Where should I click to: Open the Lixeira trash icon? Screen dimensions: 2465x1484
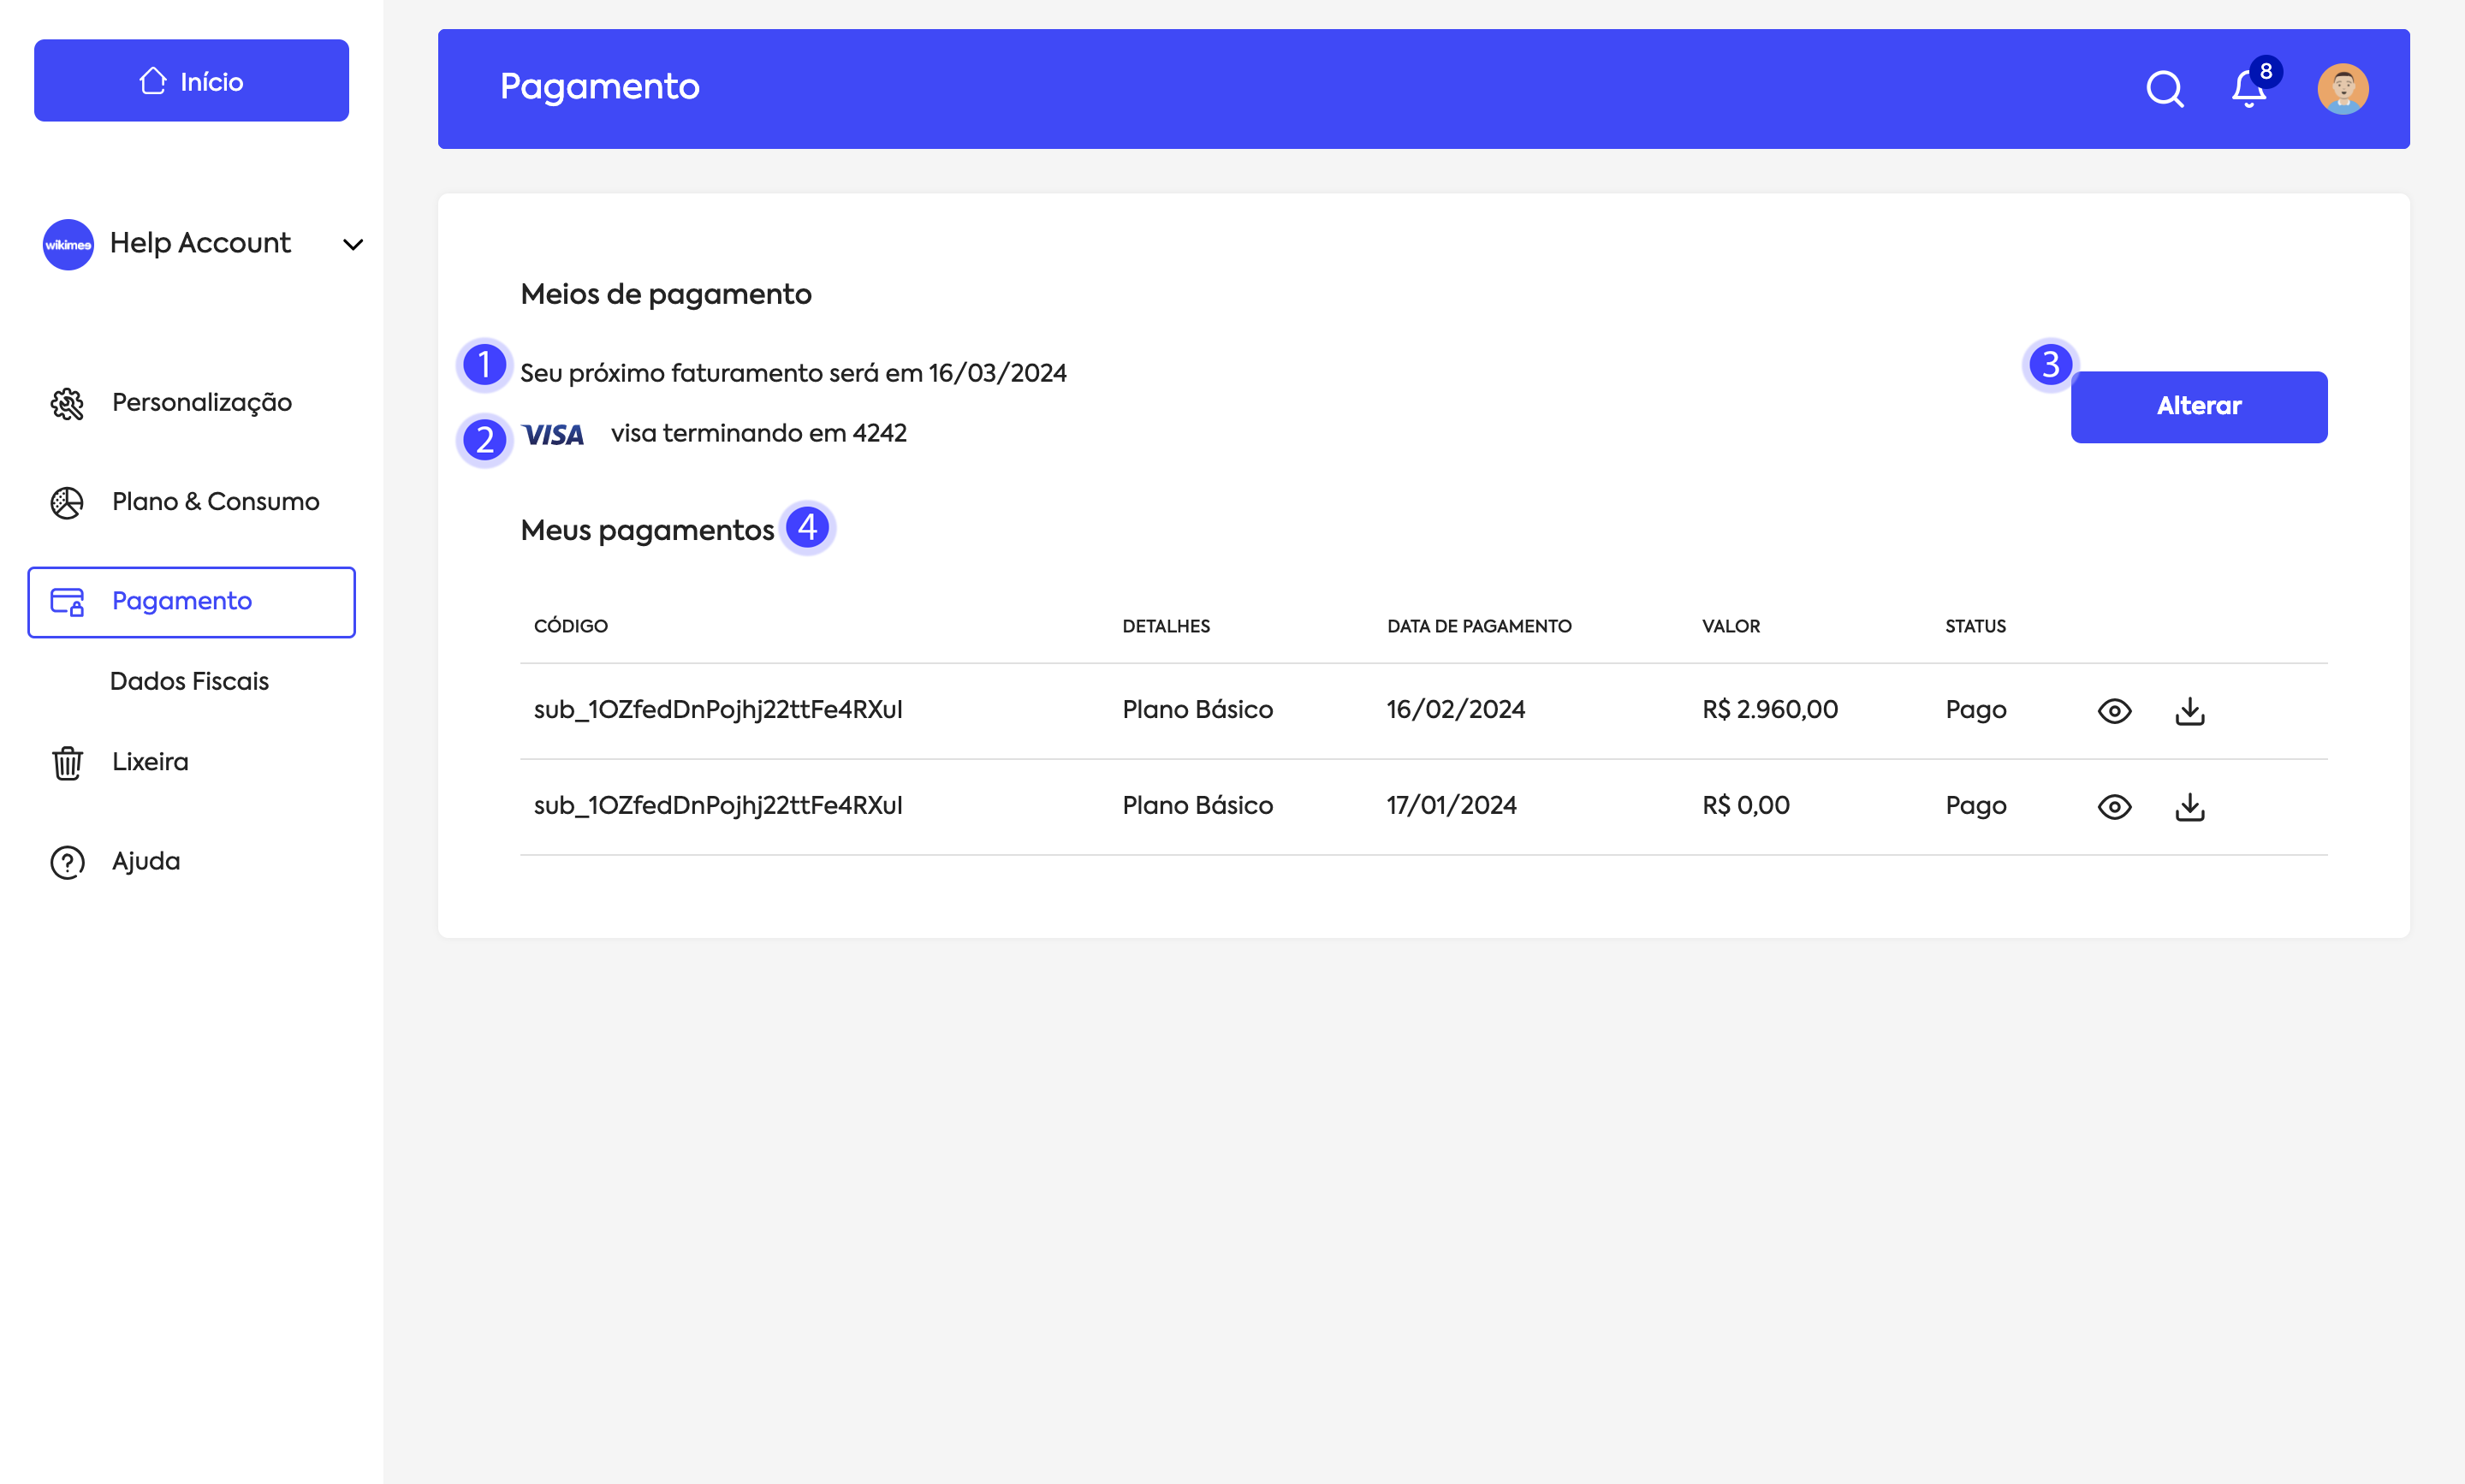click(67, 763)
